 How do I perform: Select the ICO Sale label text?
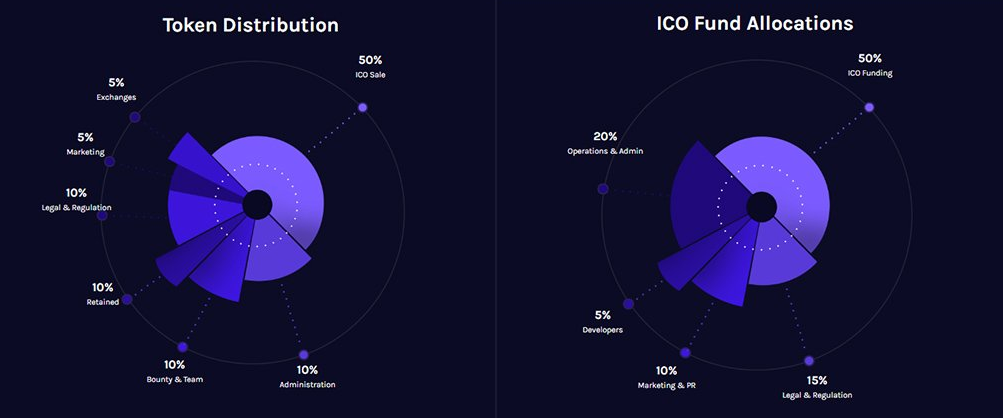click(372, 76)
